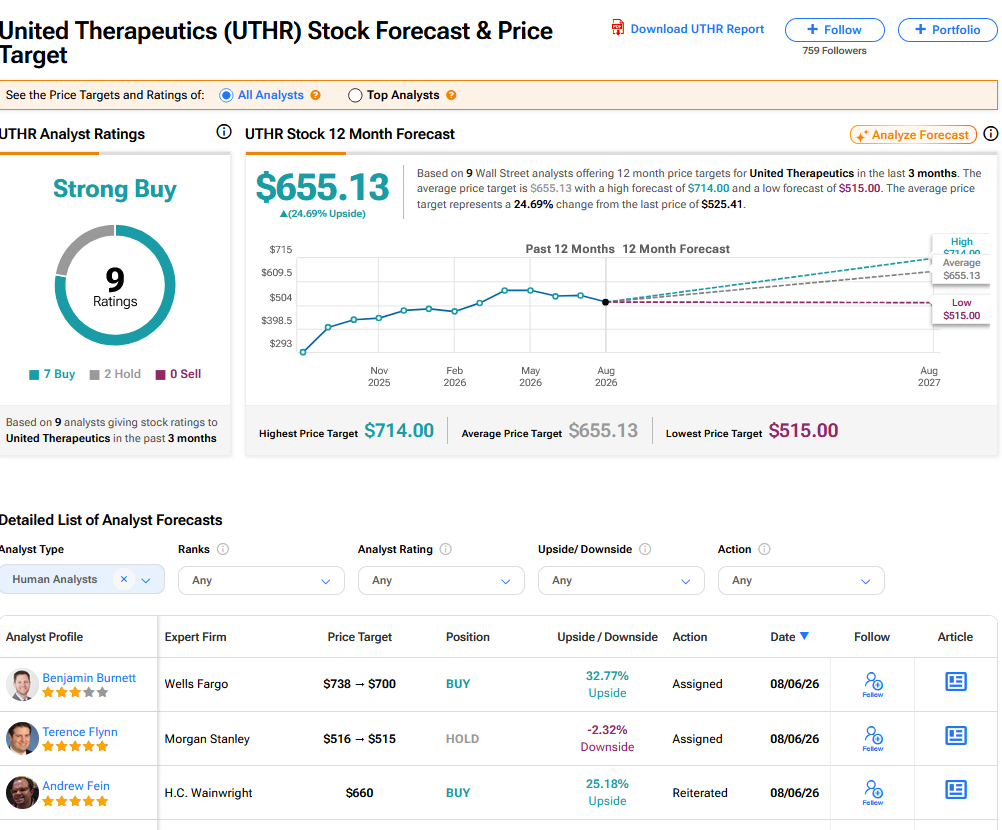
Task: Click the info icon beside Analyze Forecast
Action: tap(990, 134)
